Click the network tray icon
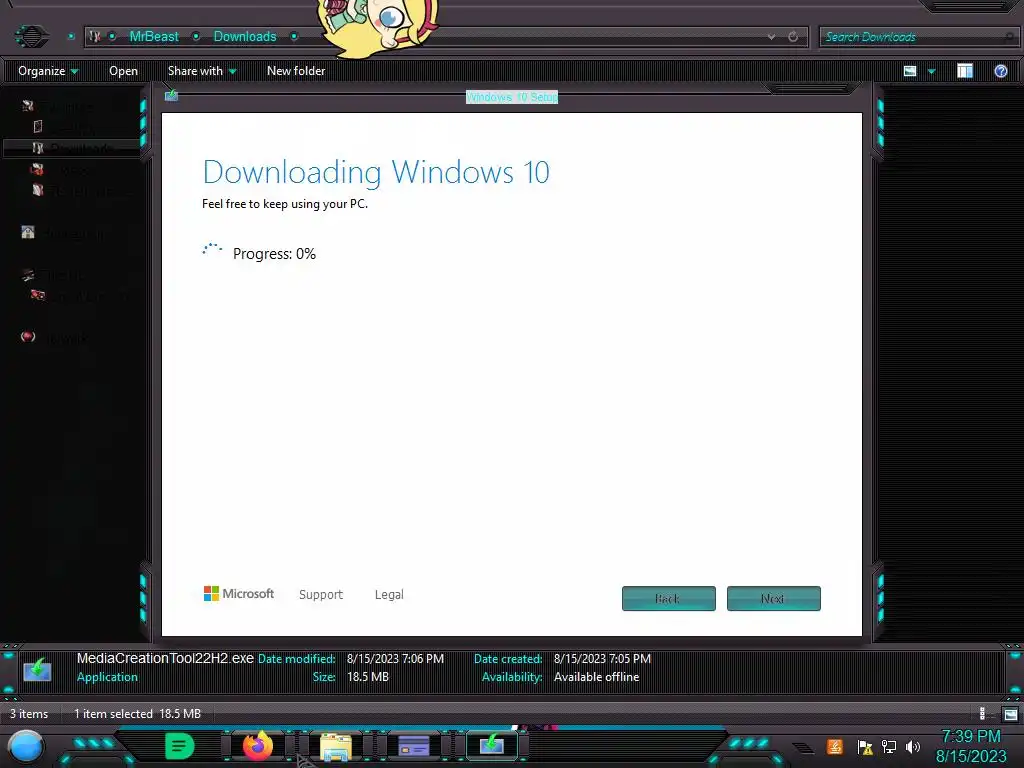 [888, 746]
